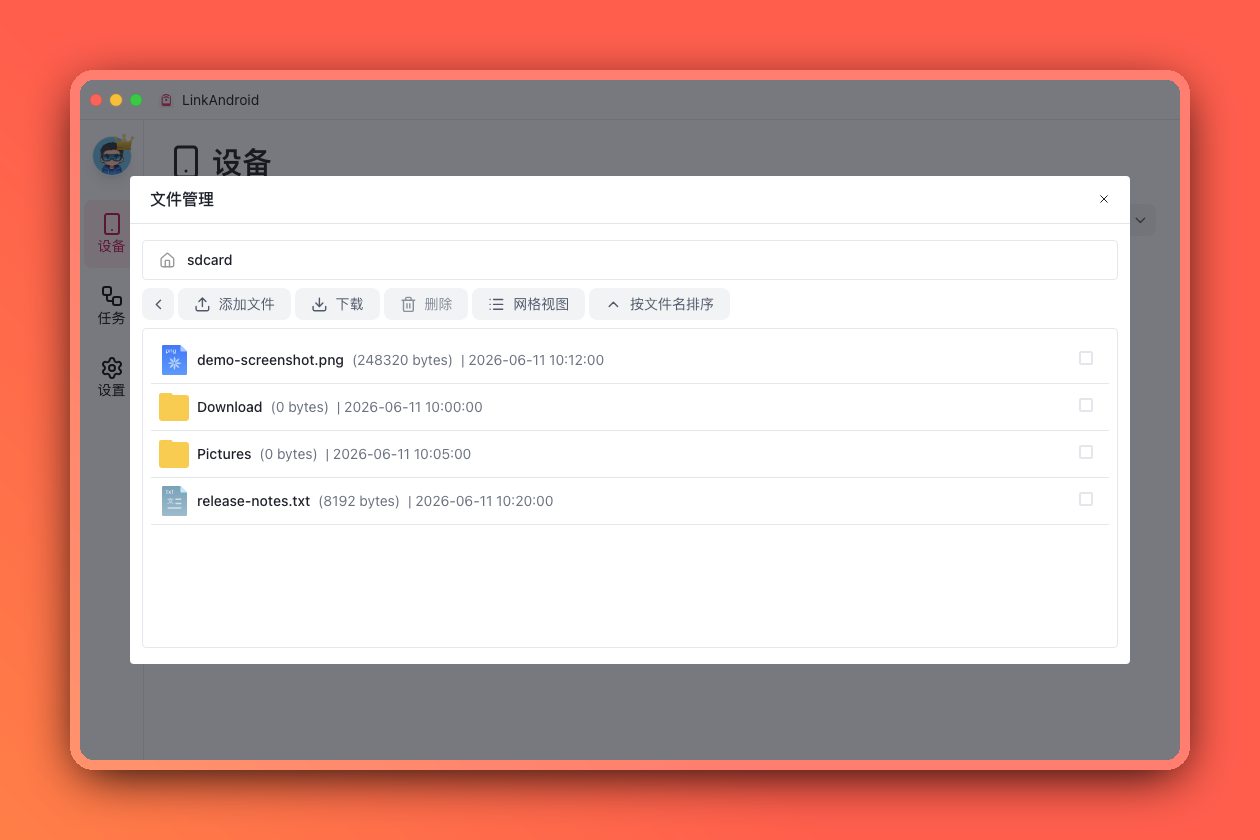Open the Pictures folder icon
1260x840 pixels.
click(x=174, y=454)
